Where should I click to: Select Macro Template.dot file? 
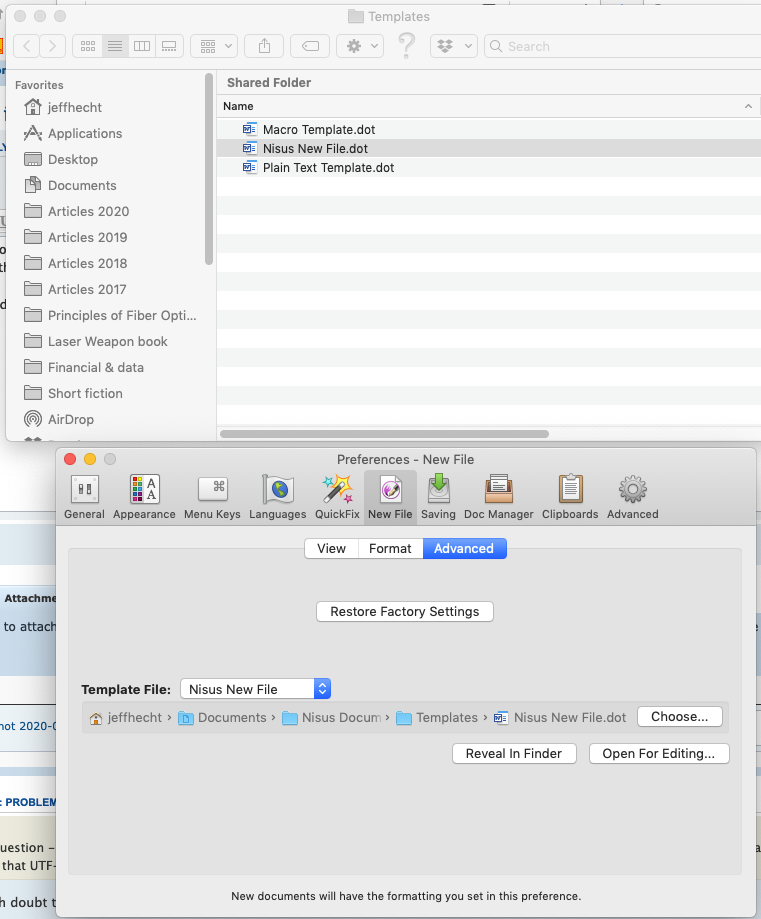[x=489, y=130]
